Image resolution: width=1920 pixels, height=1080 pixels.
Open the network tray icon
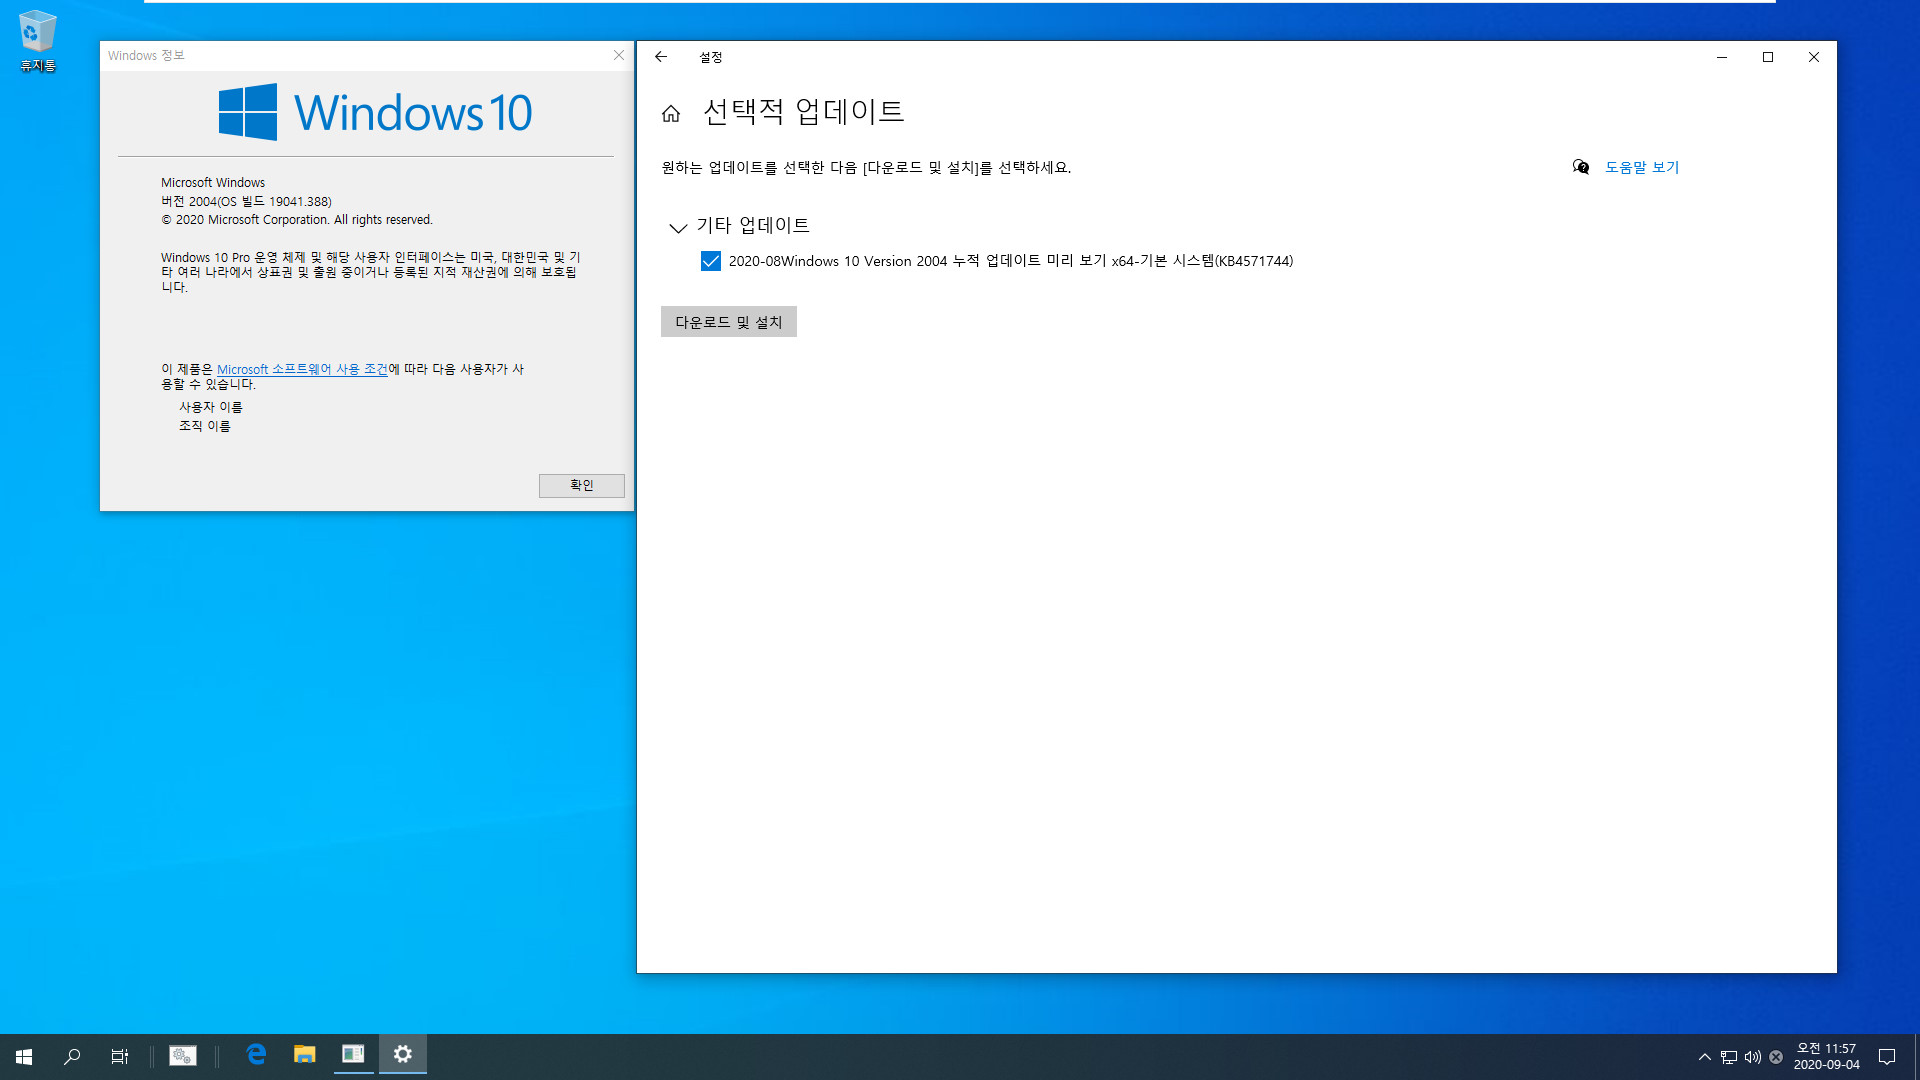[1729, 1057]
